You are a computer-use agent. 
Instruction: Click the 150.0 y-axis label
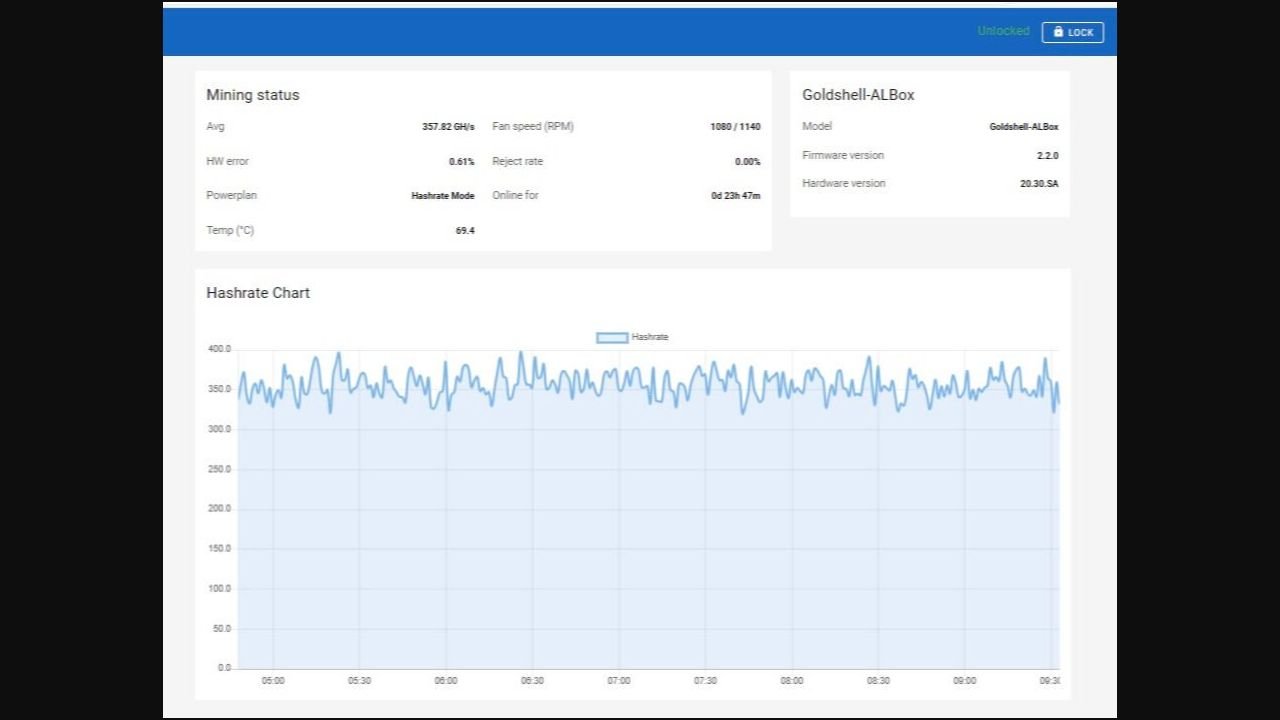point(219,548)
